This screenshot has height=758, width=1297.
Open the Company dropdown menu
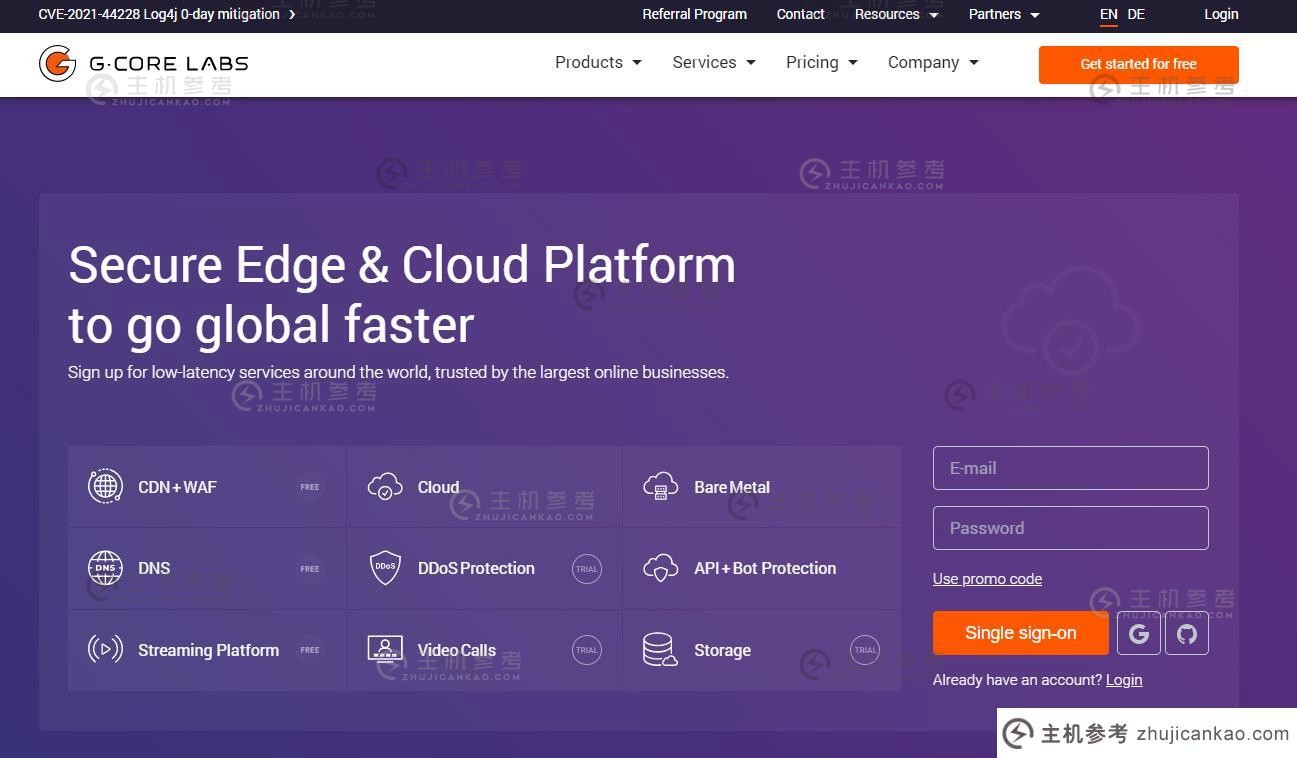[933, 62]
